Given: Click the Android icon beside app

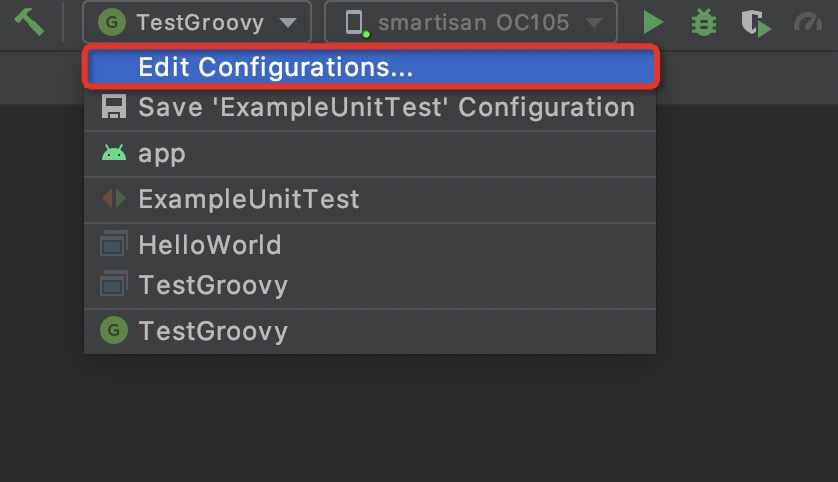Looking at the screenshot, I should 114,153.
